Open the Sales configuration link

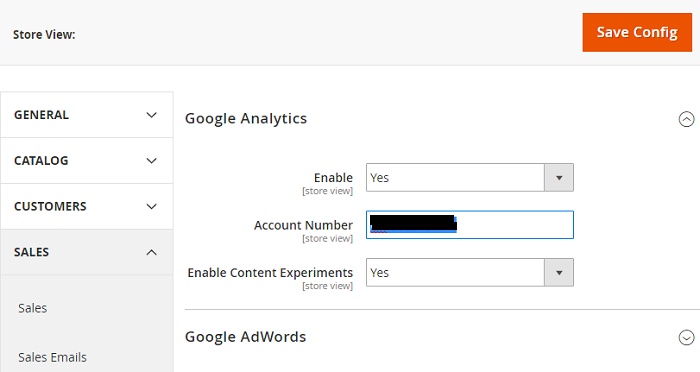coord(33,308)
